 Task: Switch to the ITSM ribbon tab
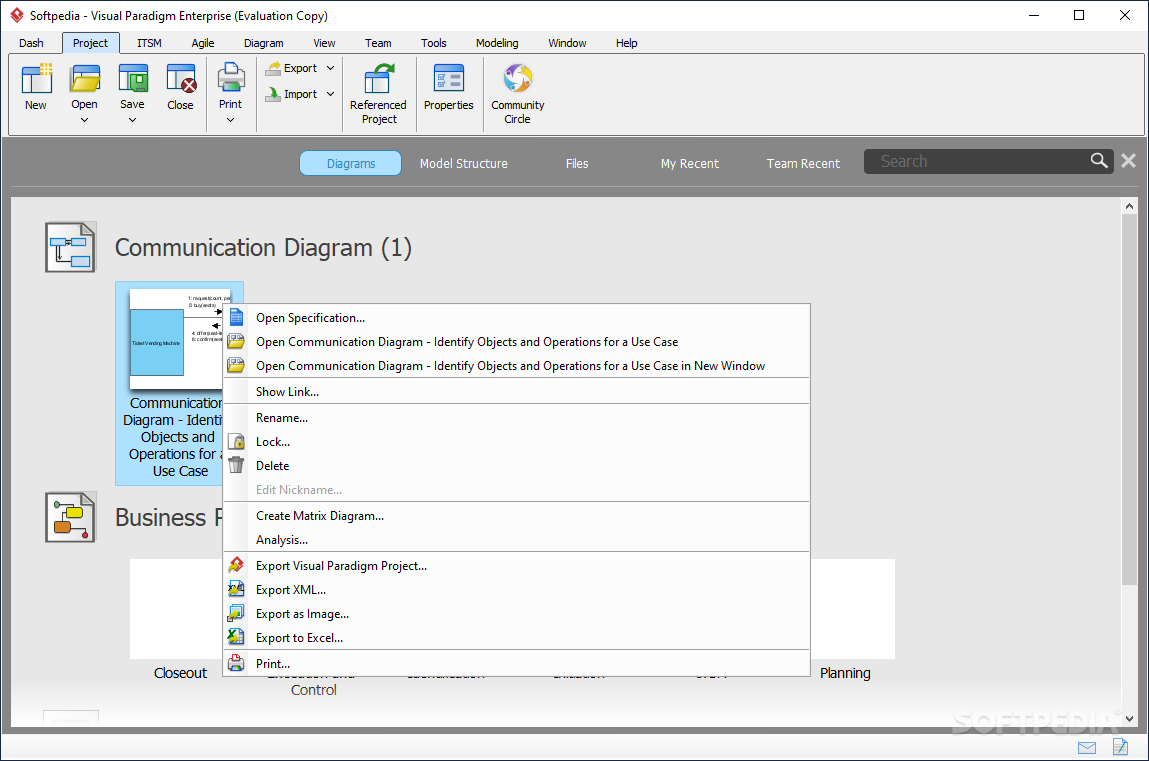[x=149, y=43]
